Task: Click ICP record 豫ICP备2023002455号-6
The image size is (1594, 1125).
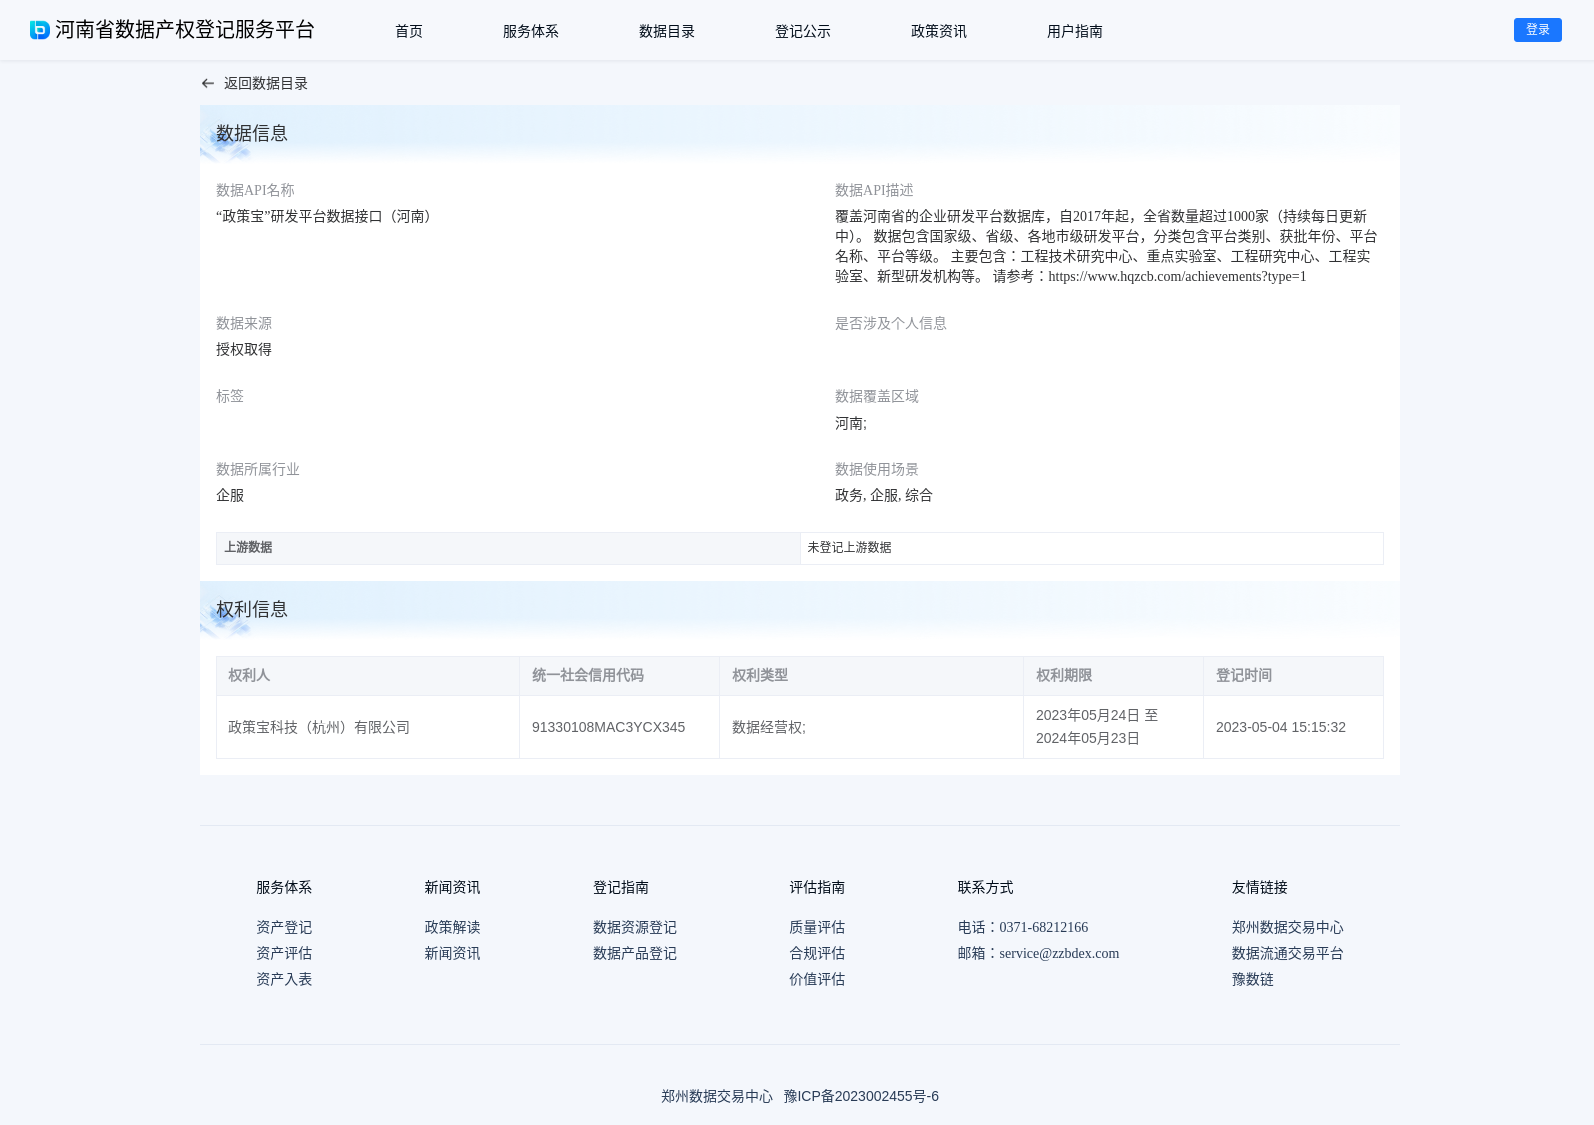Action: pyautogui.click(x=861, y=1097)
